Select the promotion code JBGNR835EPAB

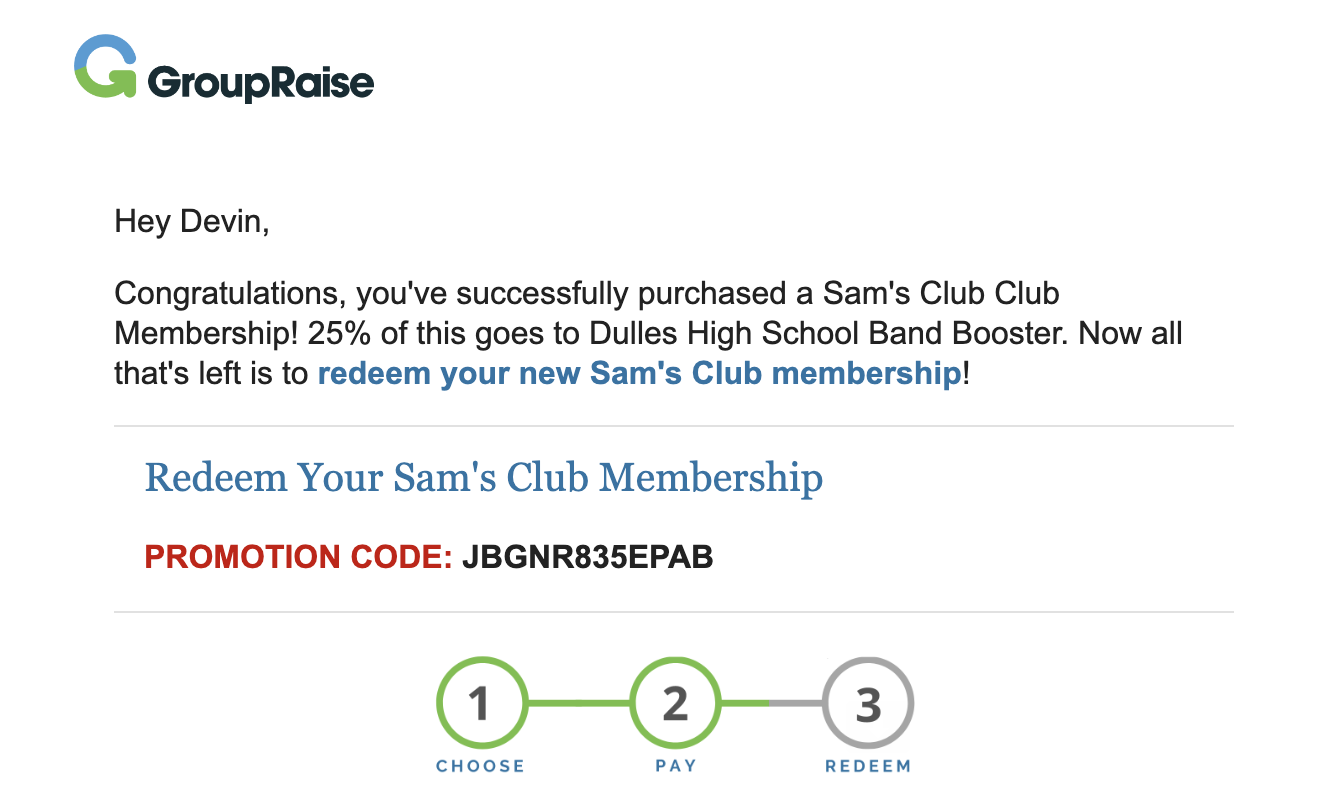587,557
